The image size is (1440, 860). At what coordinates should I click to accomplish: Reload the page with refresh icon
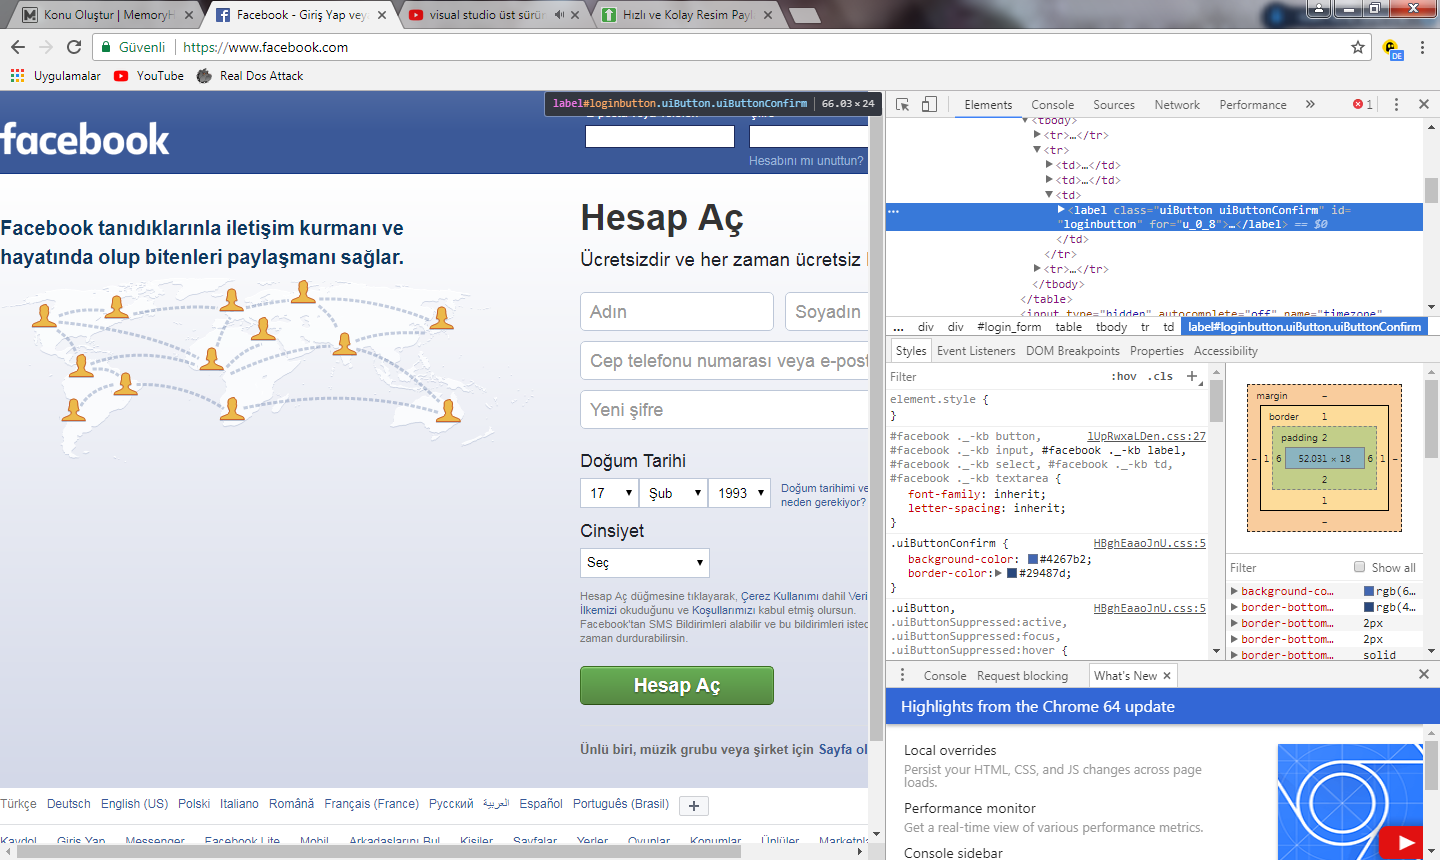74,47
